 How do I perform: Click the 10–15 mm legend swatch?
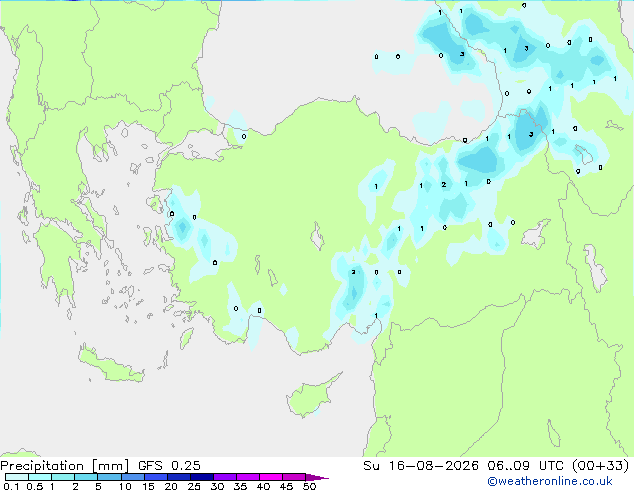pyautogui.click(x=132, y=477)
